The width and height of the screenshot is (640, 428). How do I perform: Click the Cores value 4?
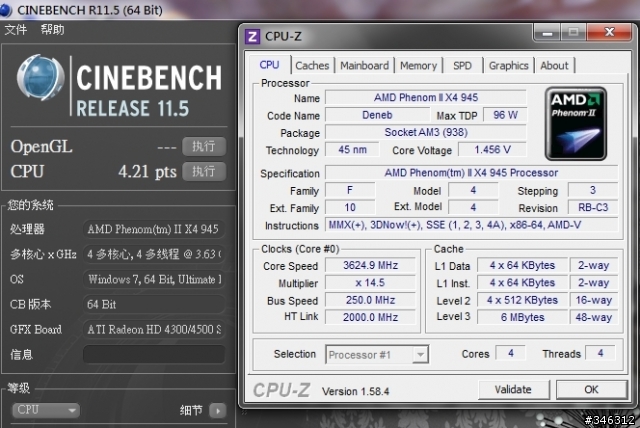click(511, 353)
